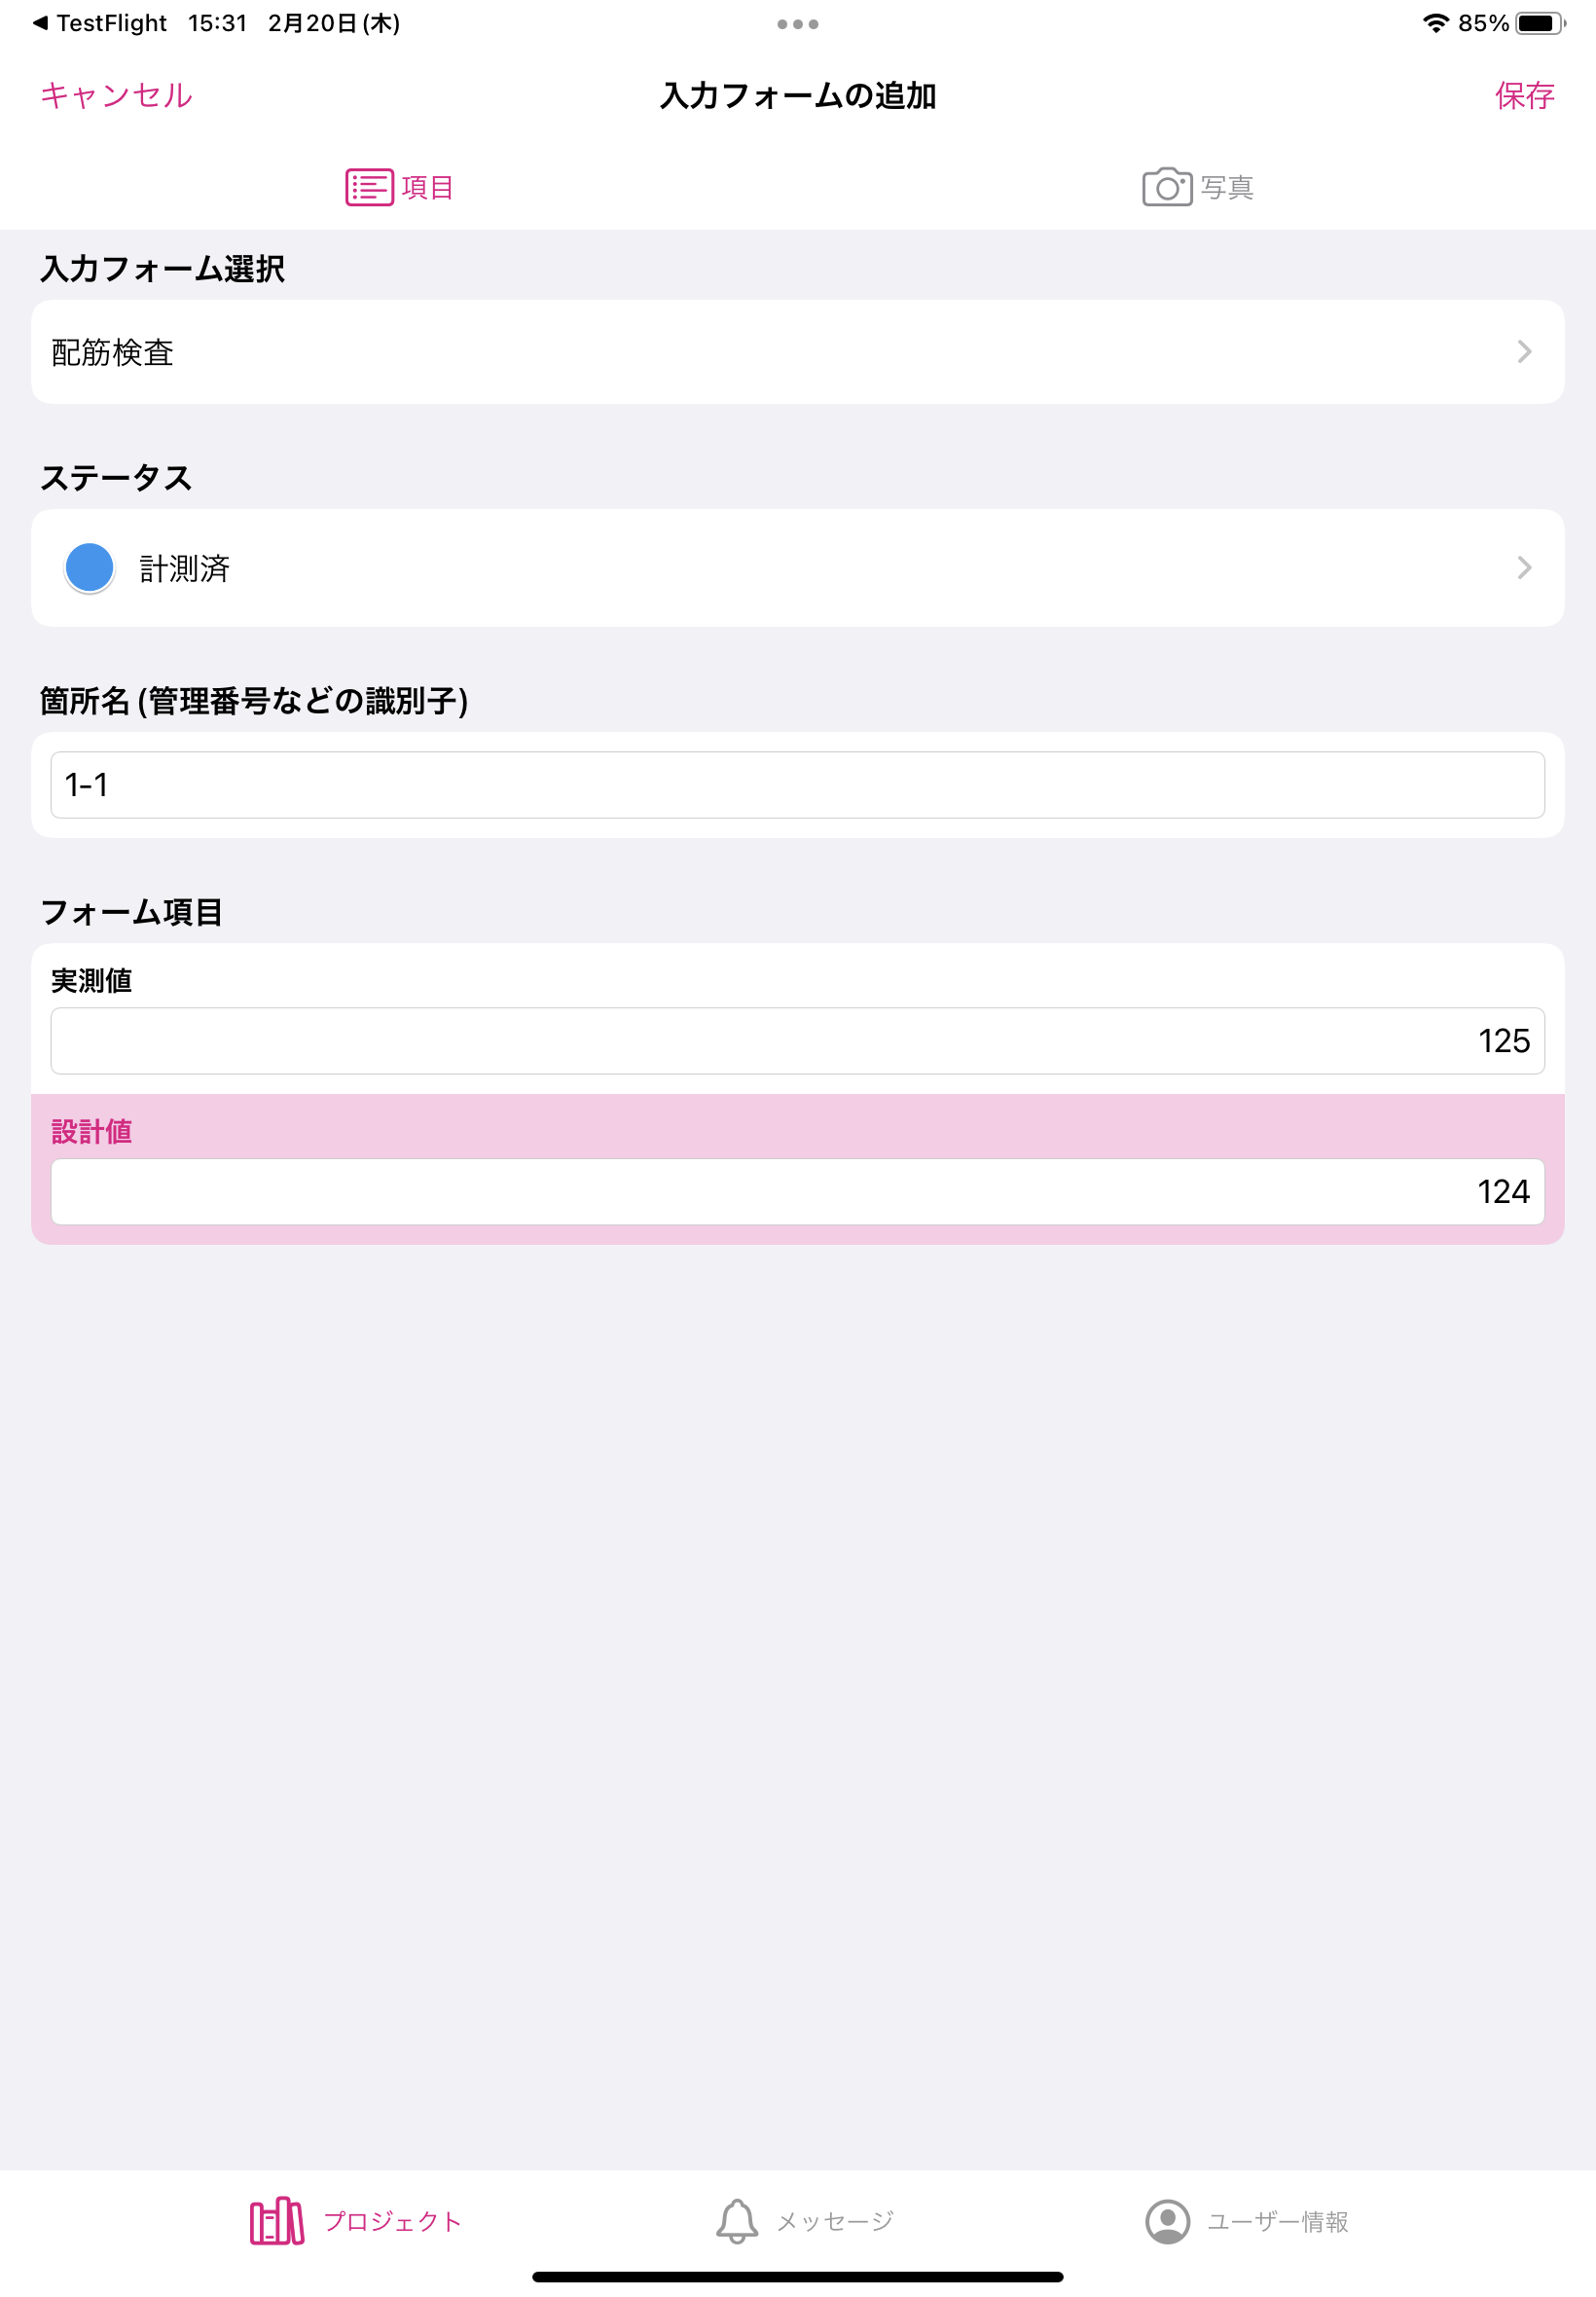Image resolution: width=1596 pixels, height=2297 pixels.
Task: Tap the blue 計測済 status color dot
Action: pos(89,568)
